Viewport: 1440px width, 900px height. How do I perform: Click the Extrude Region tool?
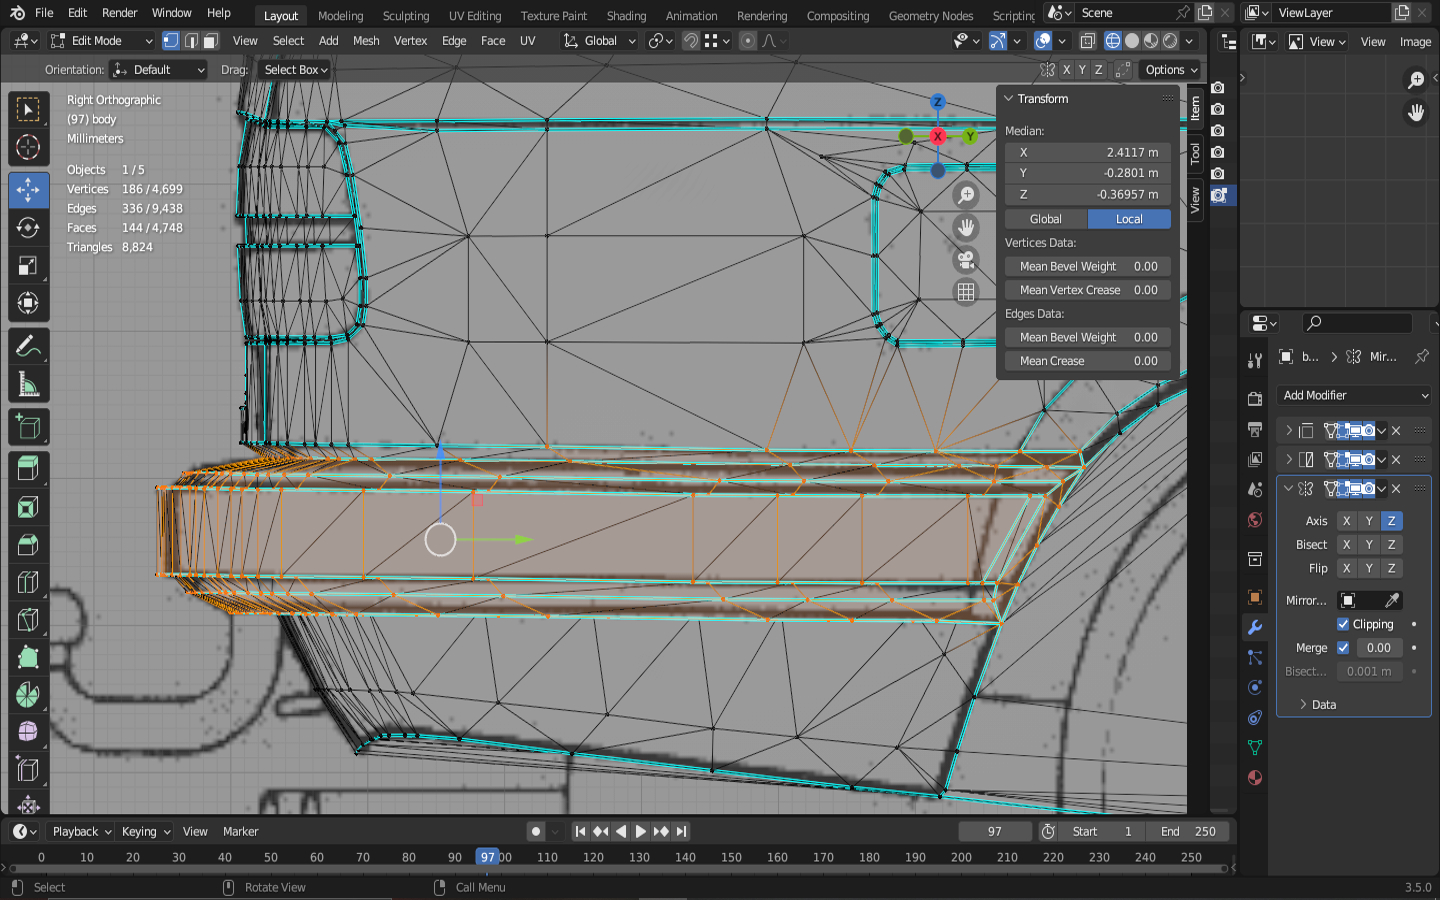tap(28, 467)
